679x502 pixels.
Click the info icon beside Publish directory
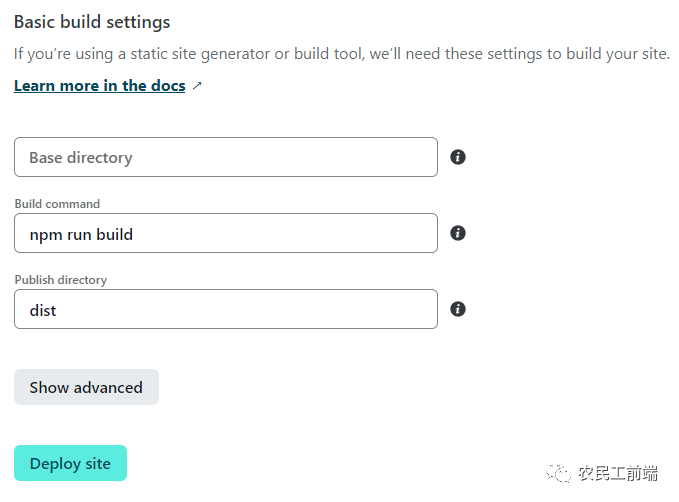pyautogui.click(x=458, y=309)
